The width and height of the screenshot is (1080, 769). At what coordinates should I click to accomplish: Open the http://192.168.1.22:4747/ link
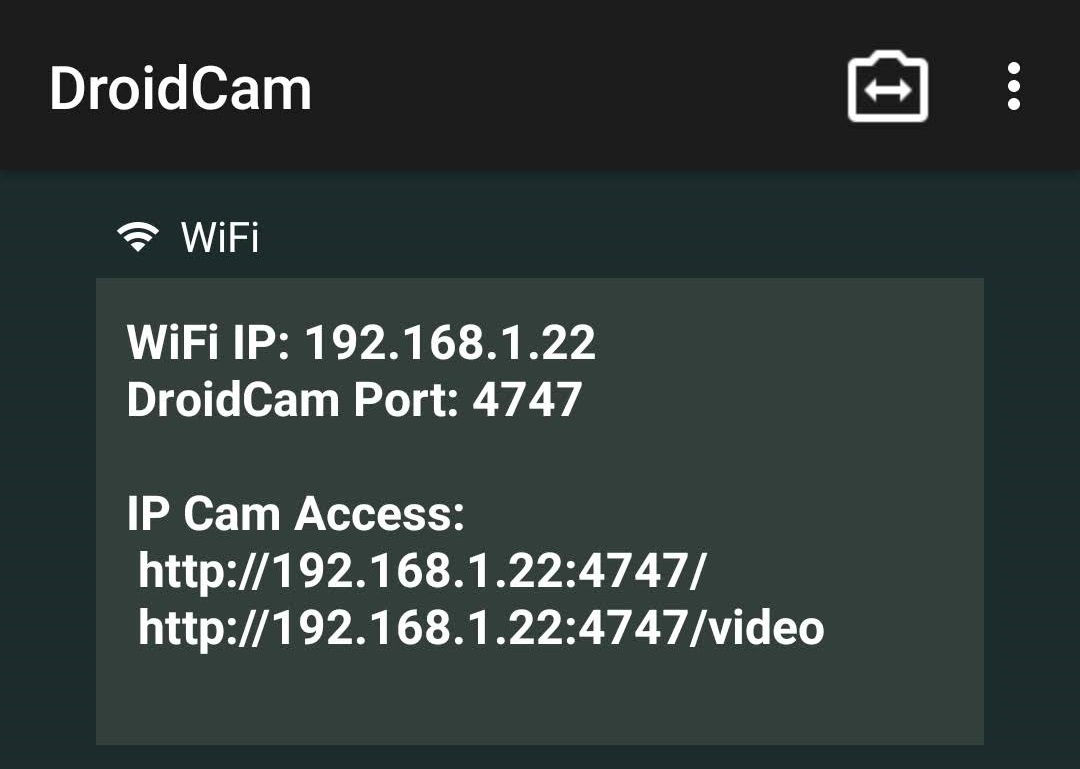coord(422,571)
